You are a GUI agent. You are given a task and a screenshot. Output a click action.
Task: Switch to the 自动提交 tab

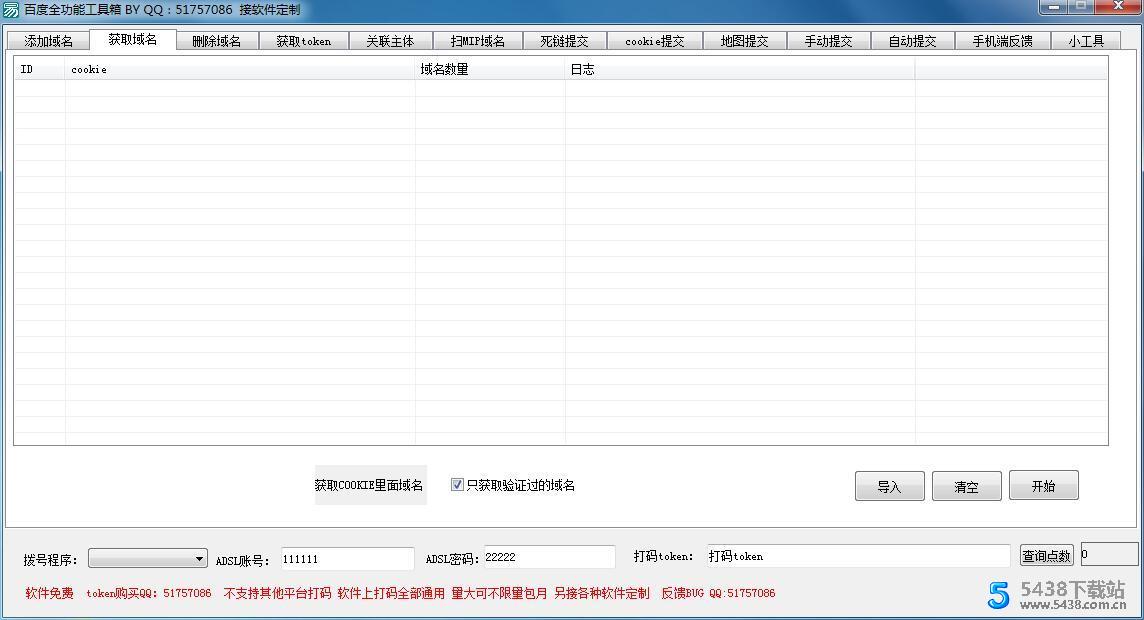point(911,41)
